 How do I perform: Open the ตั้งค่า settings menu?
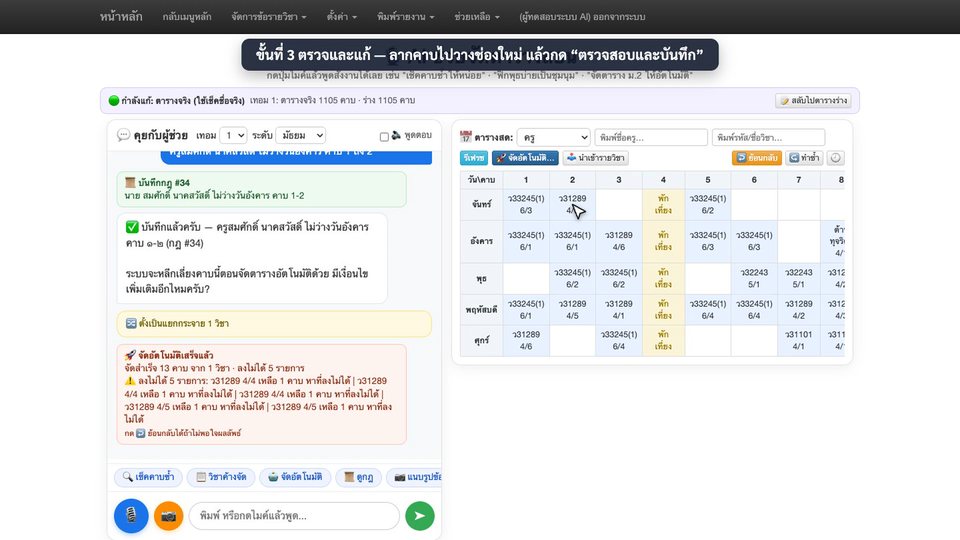[342, 17]
